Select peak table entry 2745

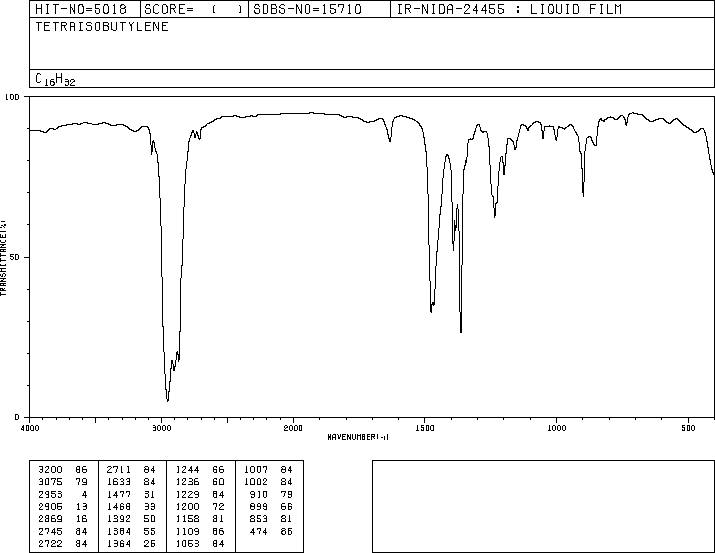[50, 532]
